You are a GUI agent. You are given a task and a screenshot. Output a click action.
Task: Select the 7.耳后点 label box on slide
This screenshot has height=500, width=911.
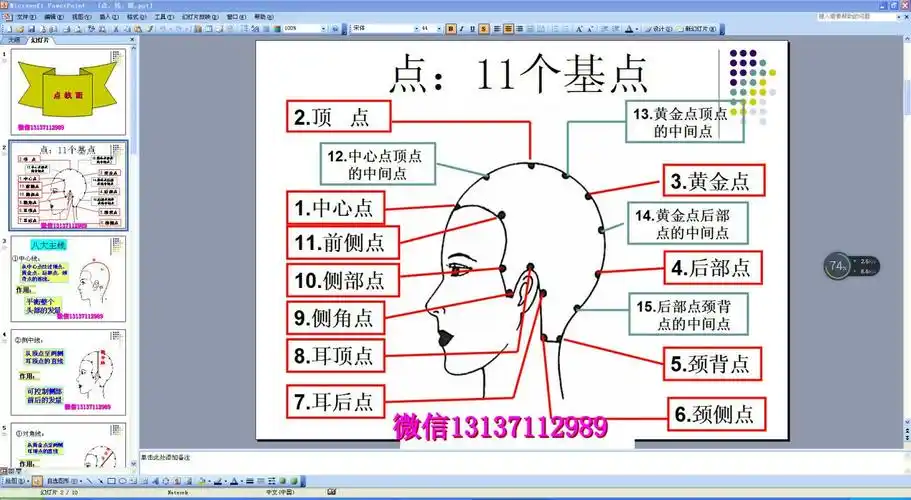click(x=336, y=401)
